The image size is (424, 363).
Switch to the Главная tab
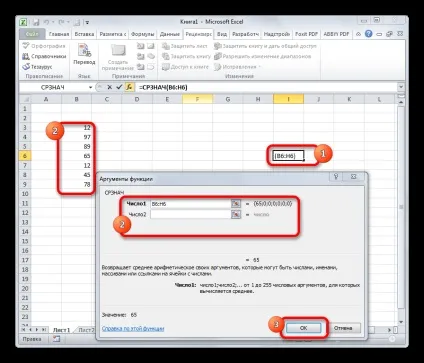[59, 34]
